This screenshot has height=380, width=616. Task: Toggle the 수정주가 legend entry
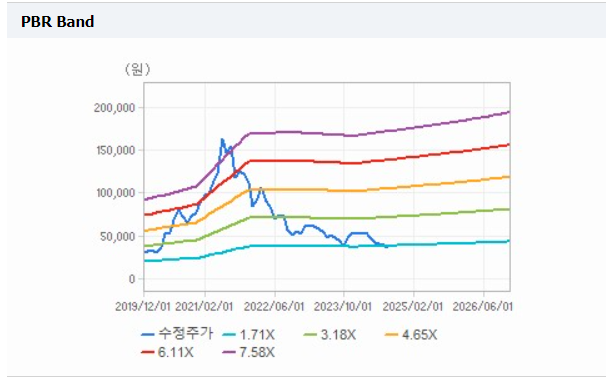[x=177, y=334]
